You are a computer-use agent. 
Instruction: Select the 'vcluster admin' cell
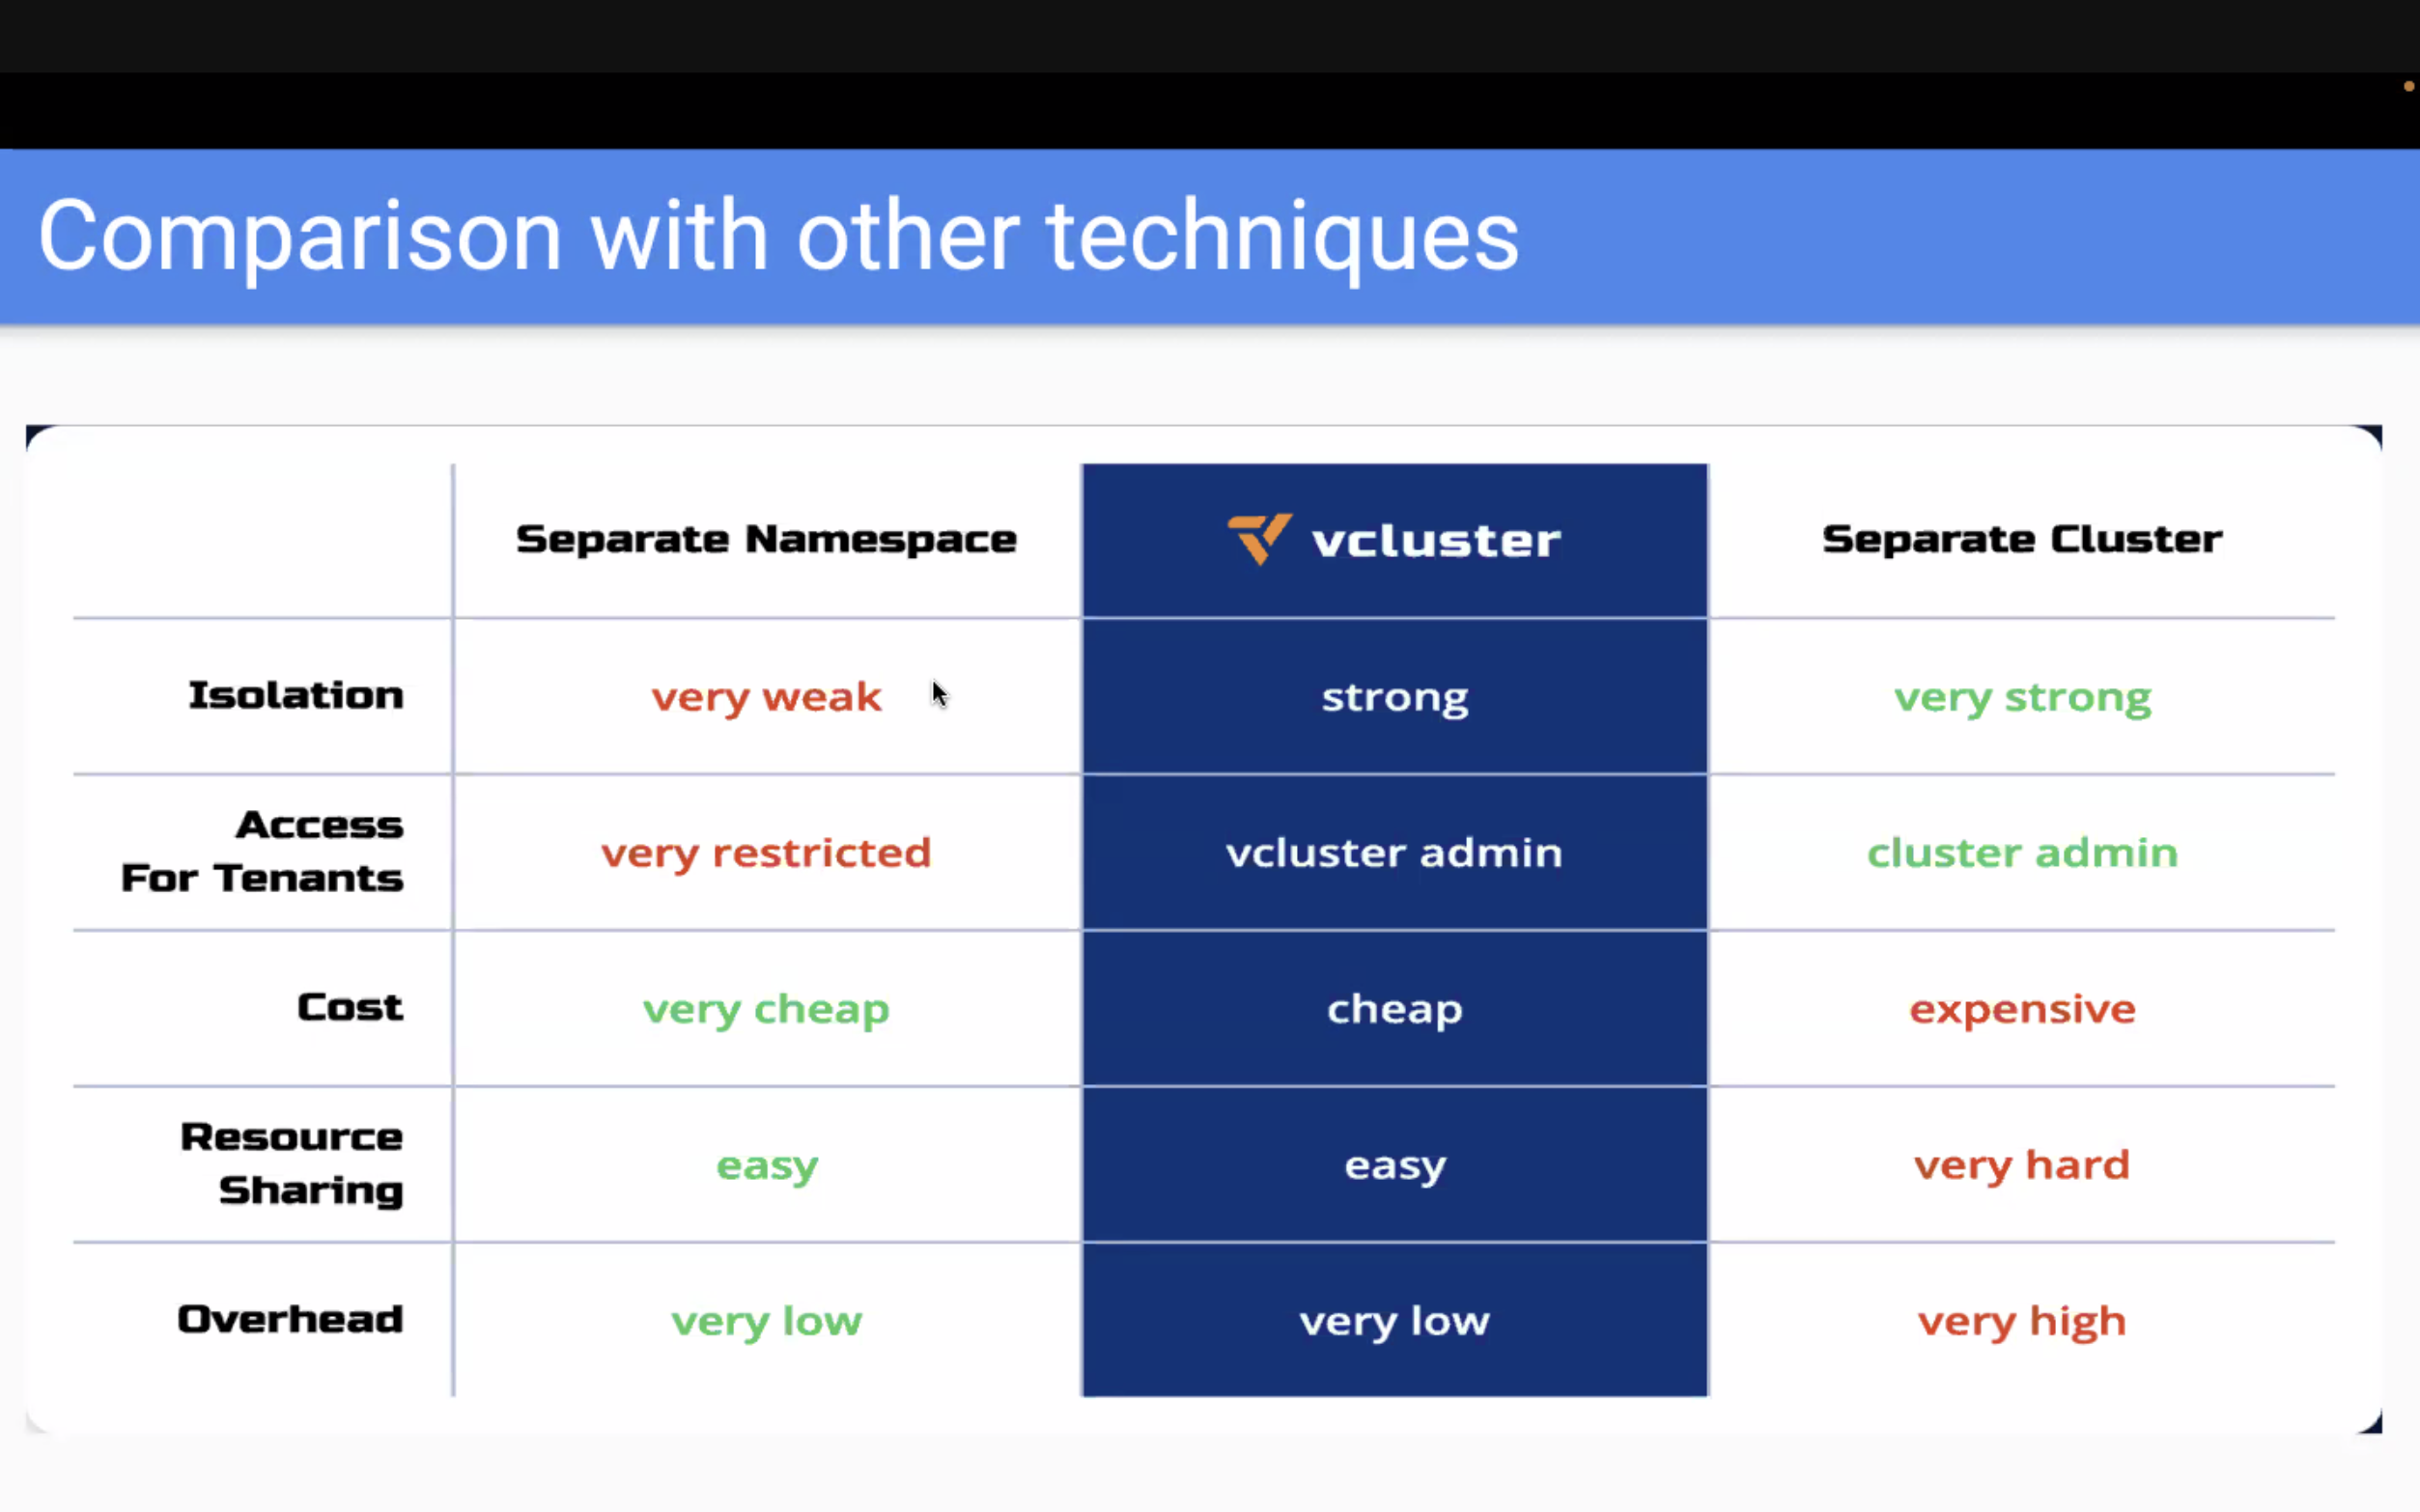click(x=1394, y=853)
